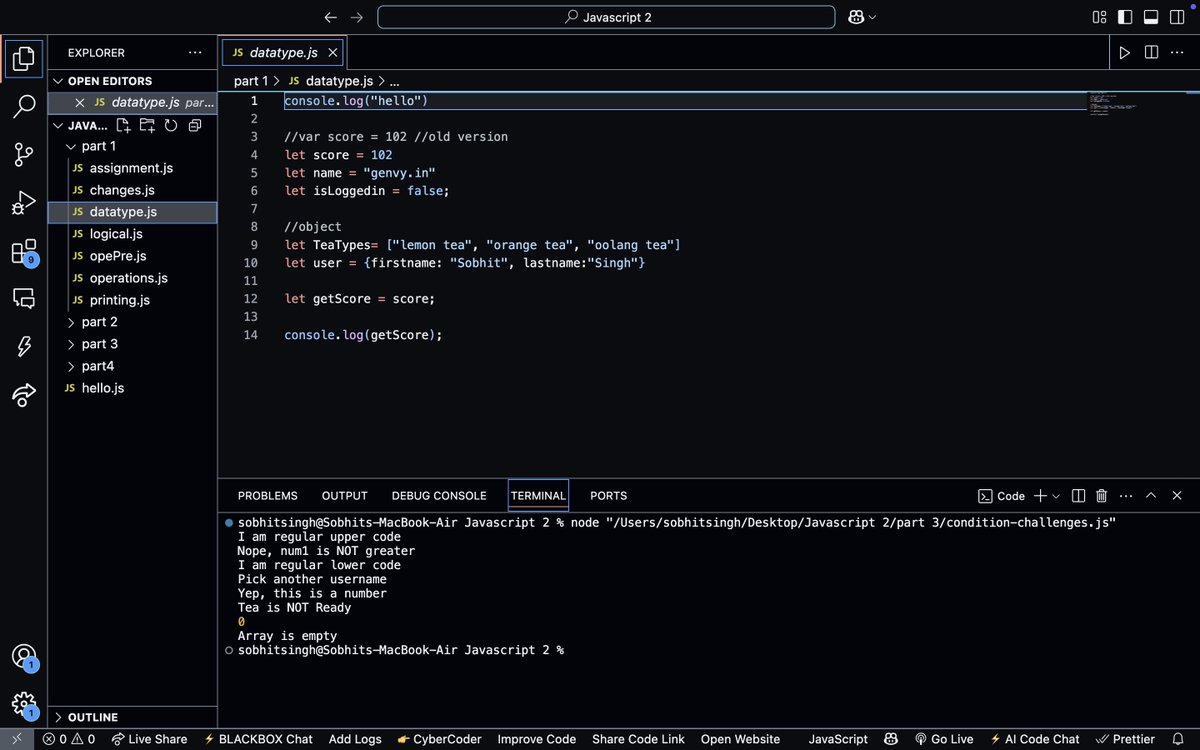Toggle the secondary side bar visibility
1200x750 pixels.
[x=1177, y=17]
